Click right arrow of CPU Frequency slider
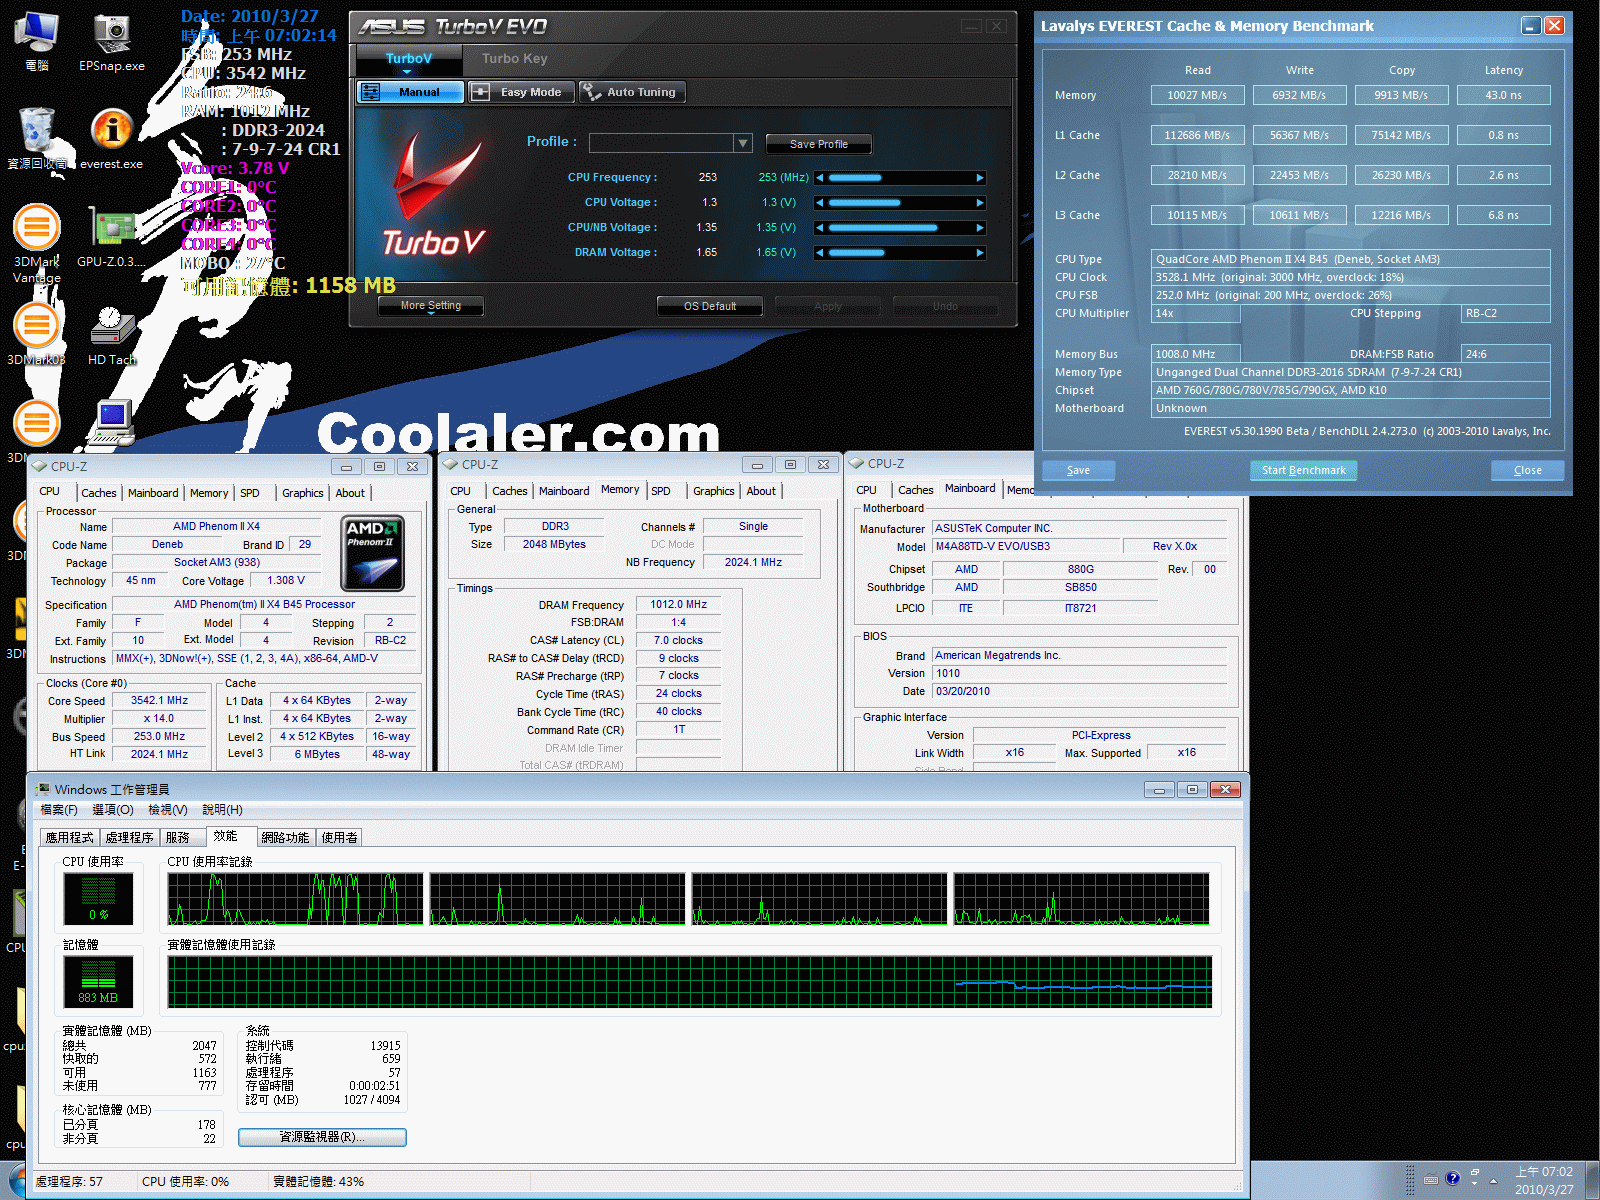1600x1200 pixels. click(x=980, y=178)
